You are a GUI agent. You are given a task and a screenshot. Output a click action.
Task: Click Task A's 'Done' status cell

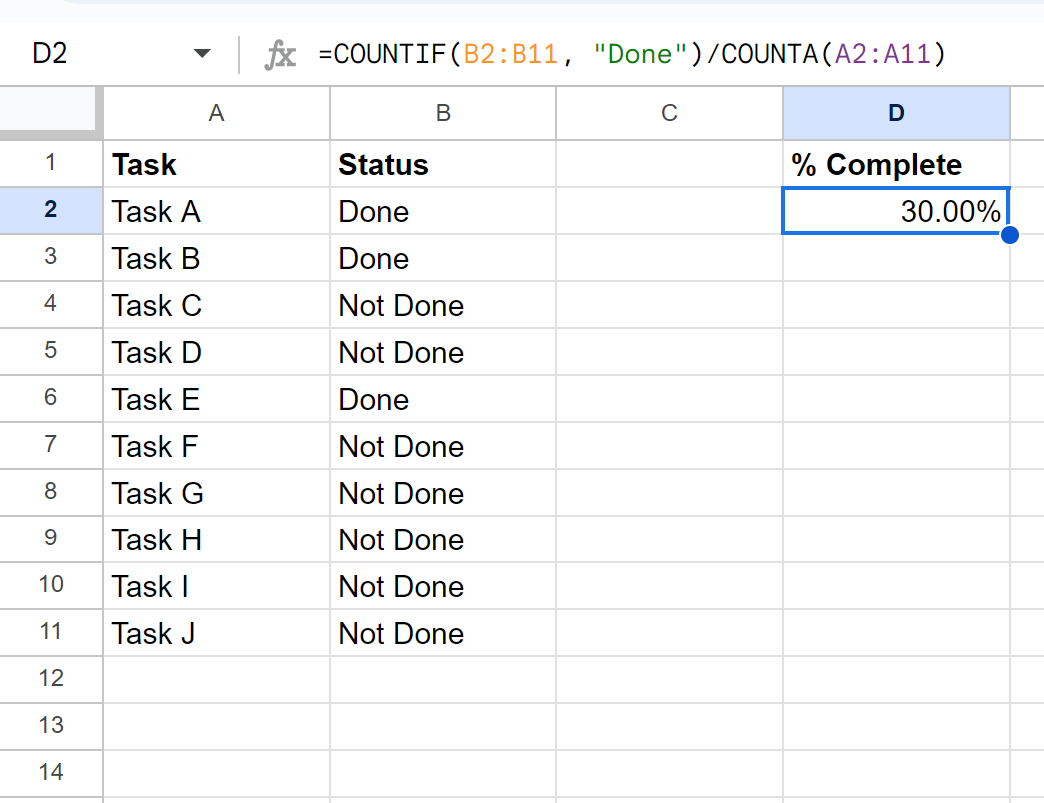pos(443,211)
